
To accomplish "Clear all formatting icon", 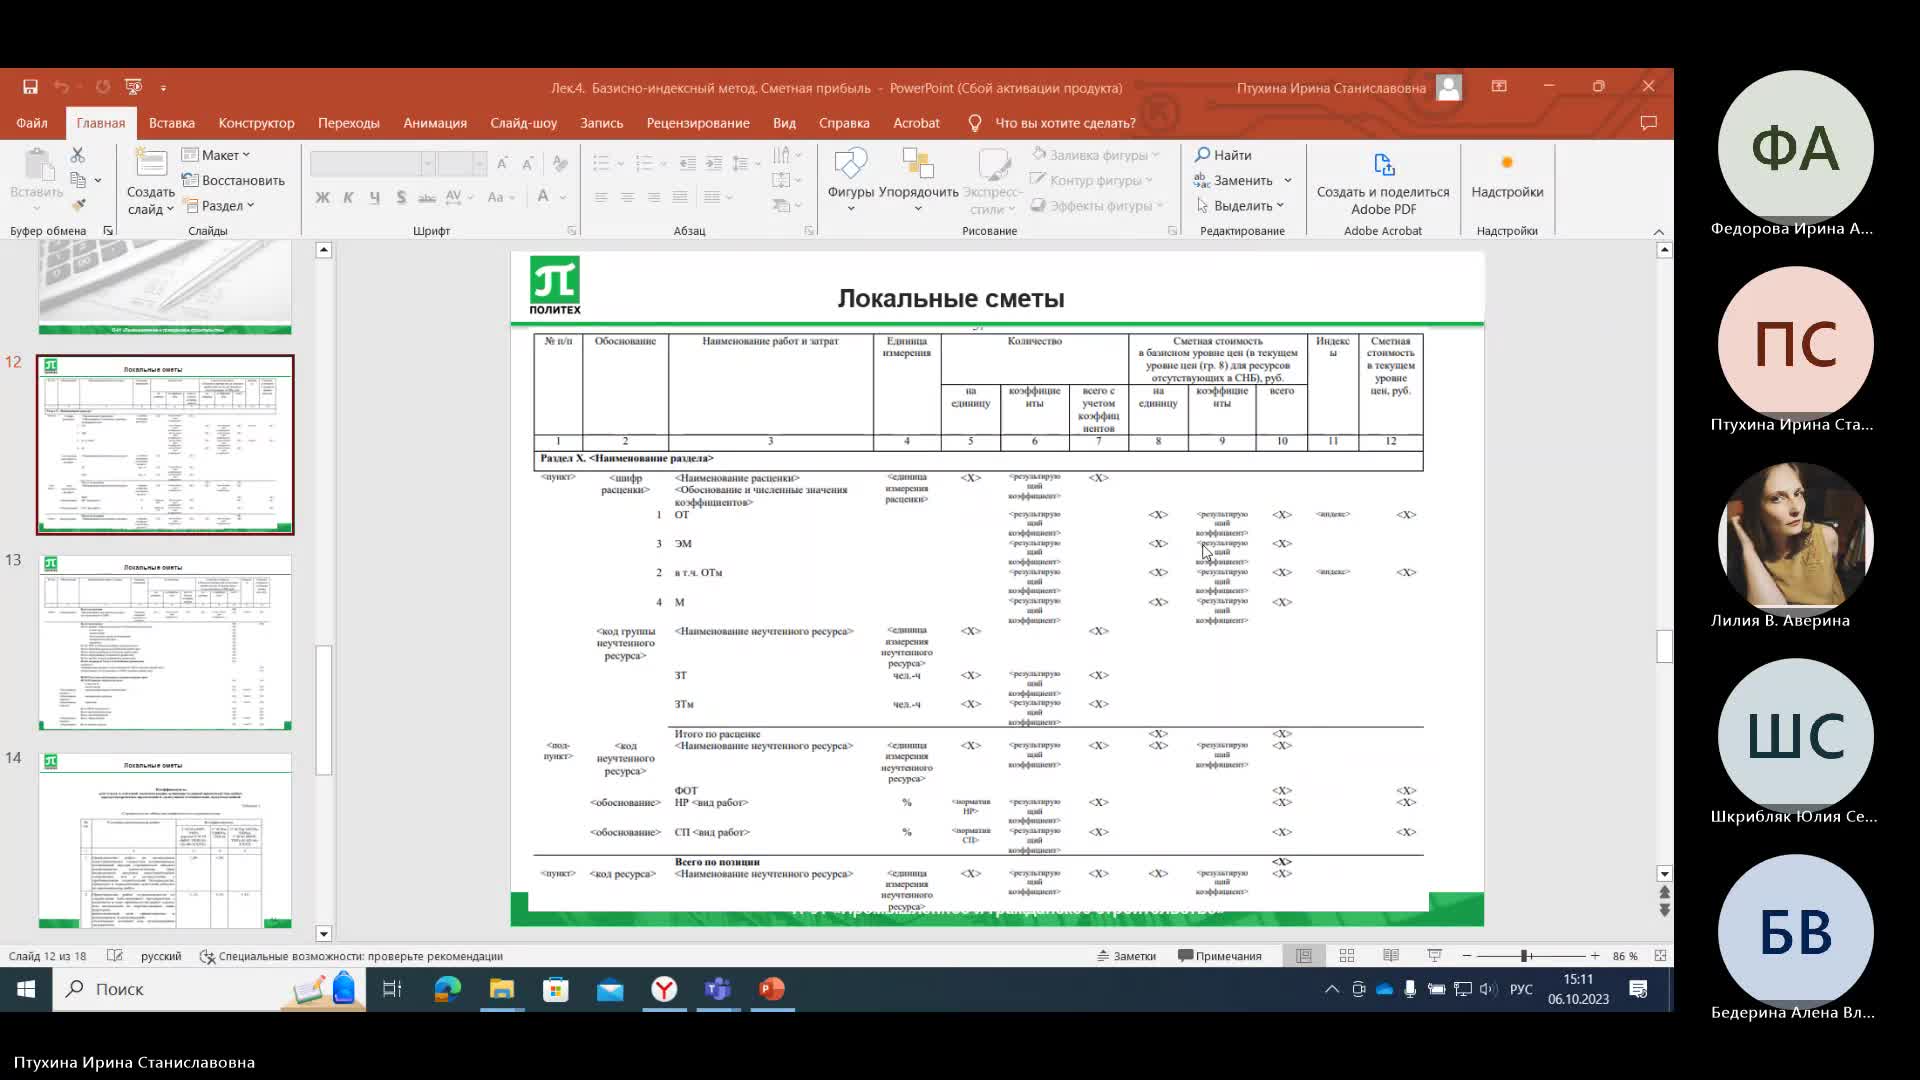I will click(x=560, y=163).
